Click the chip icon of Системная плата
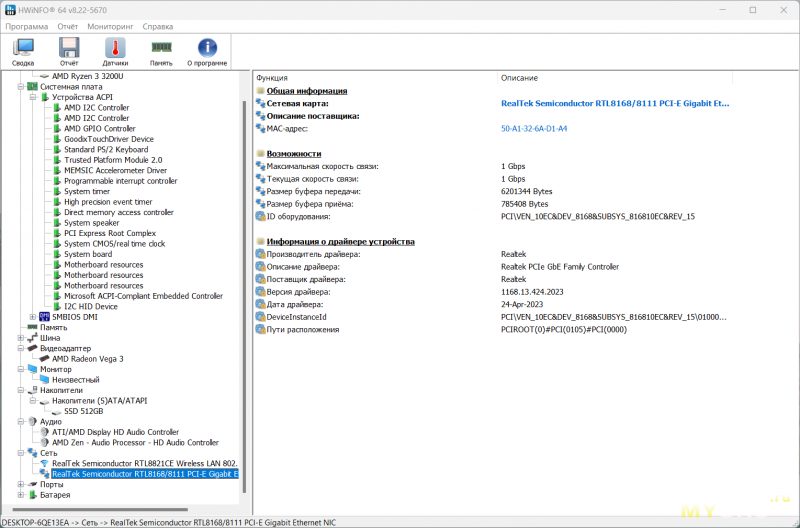This screenshot has width=800, height=528. pos(33,87)
